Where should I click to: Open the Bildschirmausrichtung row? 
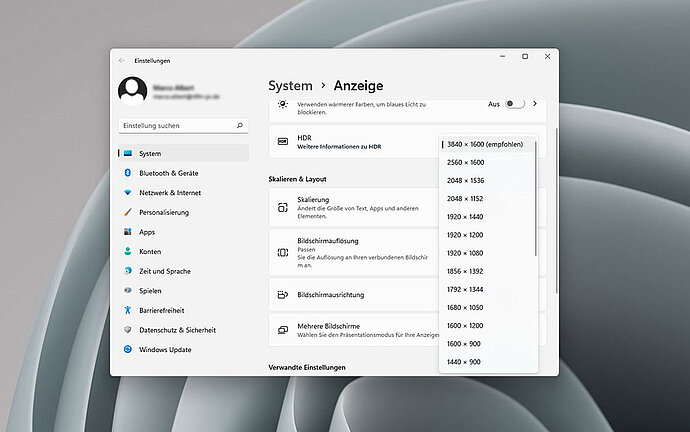pos(407,295)
